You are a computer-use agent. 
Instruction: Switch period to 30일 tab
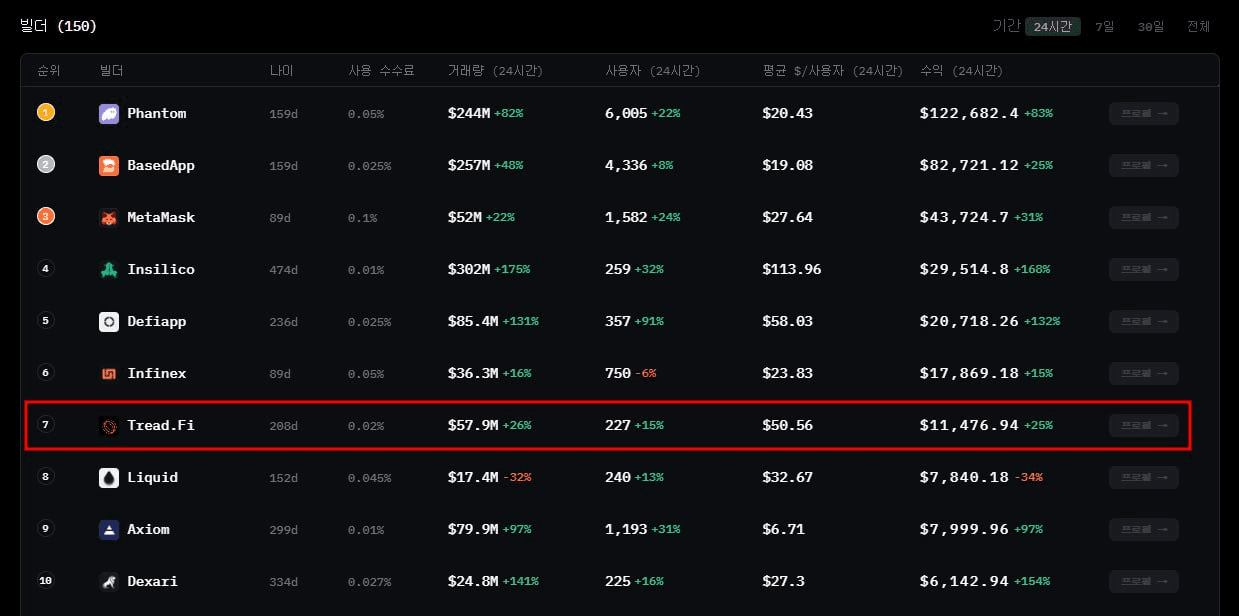click(1150, 27)
